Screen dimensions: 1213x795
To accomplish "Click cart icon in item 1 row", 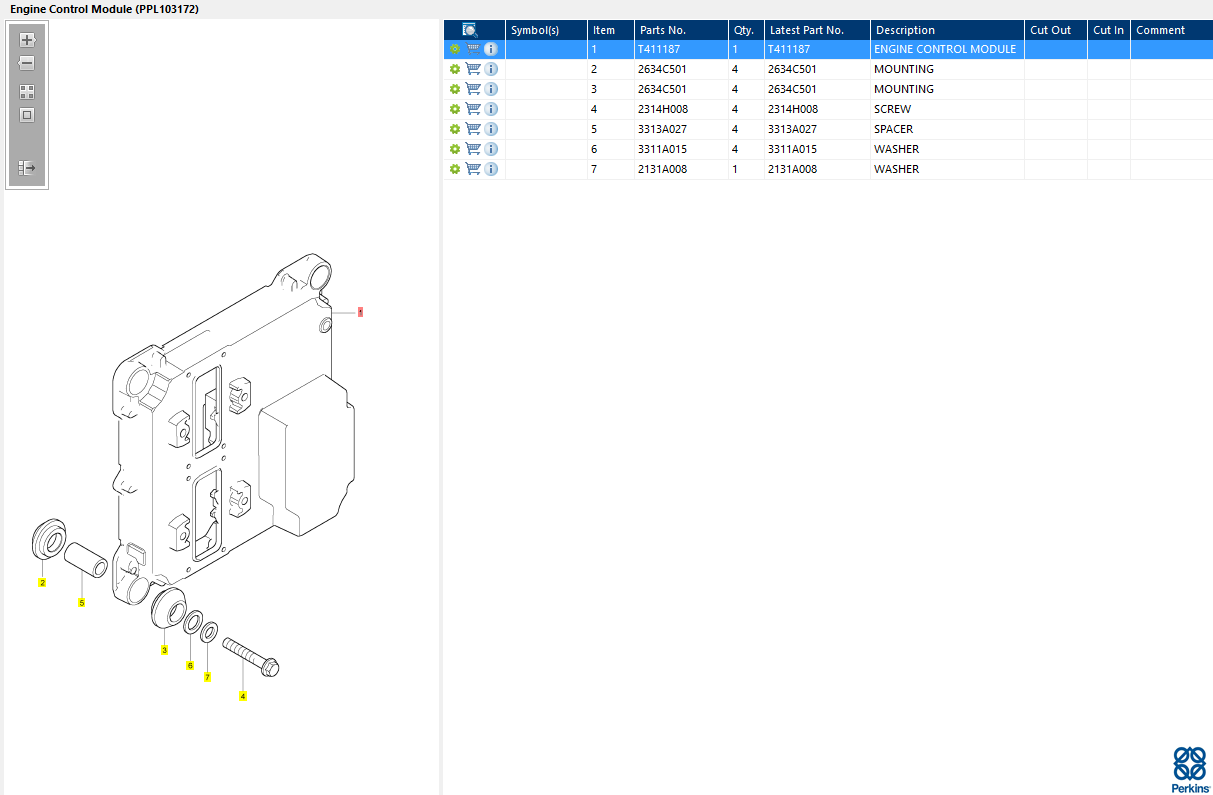I will coord(473,49).
